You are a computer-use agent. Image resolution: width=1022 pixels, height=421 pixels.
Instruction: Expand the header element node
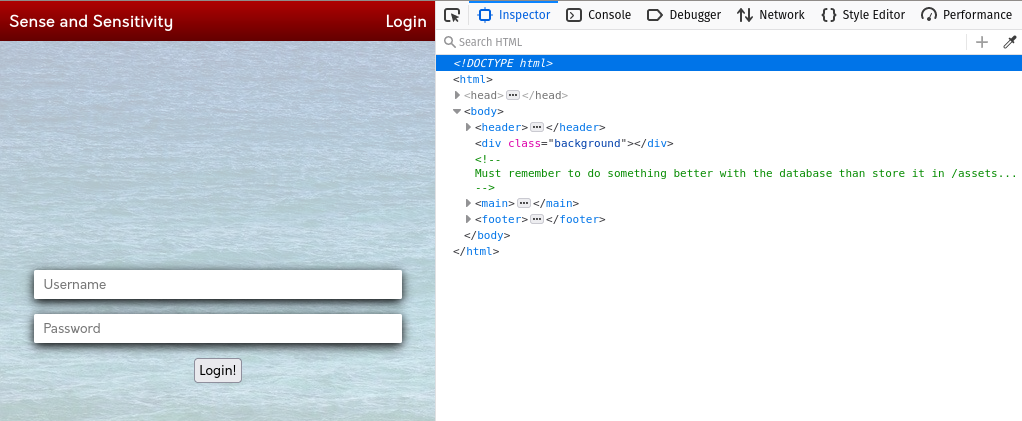click(x=468, y=127)
